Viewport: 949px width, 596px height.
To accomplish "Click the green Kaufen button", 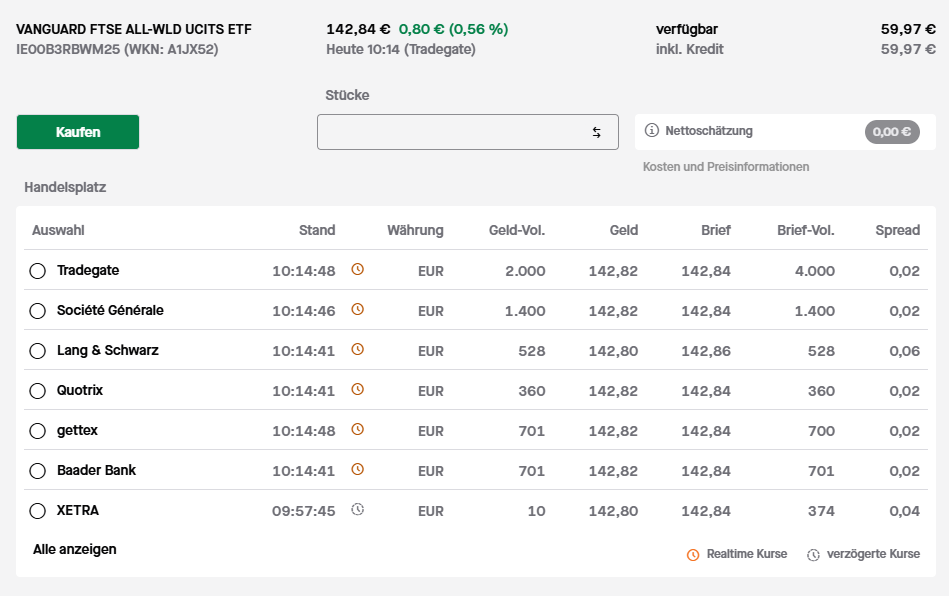I will (x=78, y=132).
